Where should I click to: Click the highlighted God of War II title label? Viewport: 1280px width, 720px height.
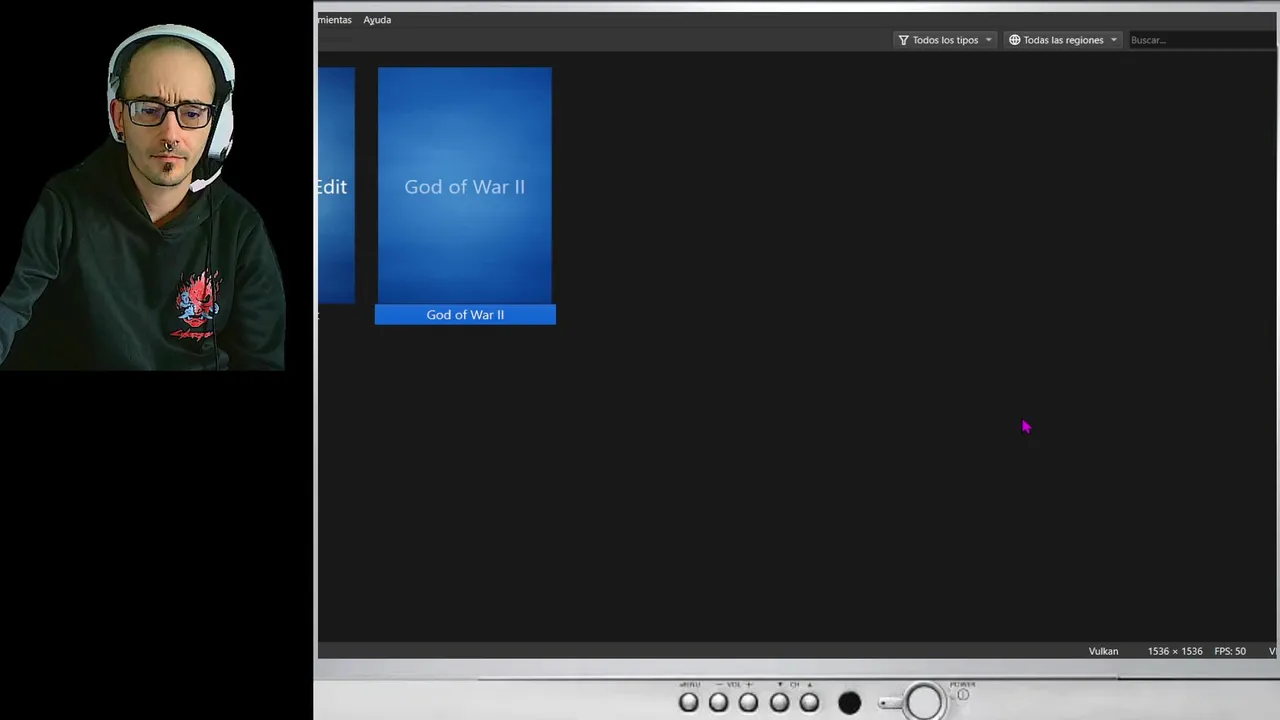click(x=465, y=315)
